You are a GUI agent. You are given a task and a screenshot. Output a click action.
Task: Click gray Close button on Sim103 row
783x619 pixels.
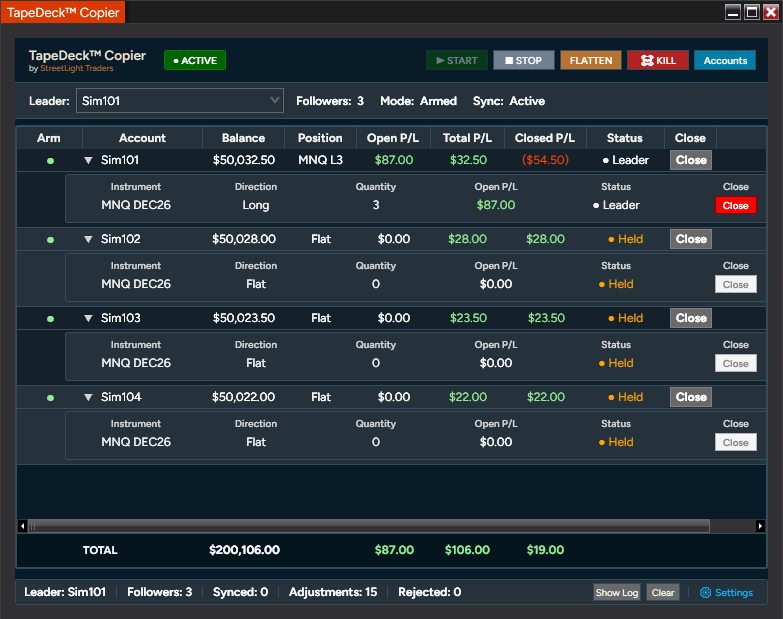[x=691, y=318]
